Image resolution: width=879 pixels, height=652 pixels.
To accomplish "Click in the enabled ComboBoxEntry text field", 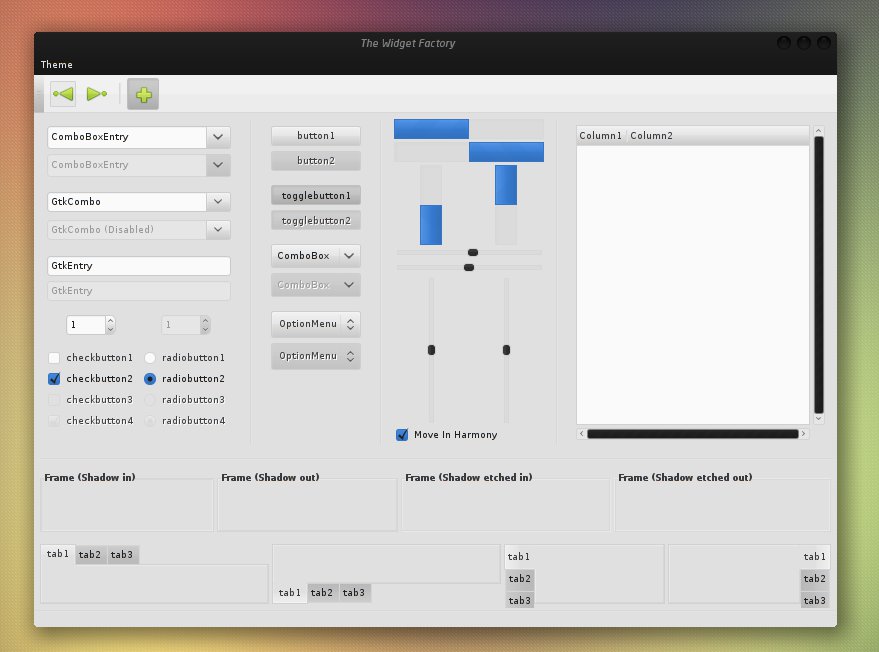I will point(127,137).
